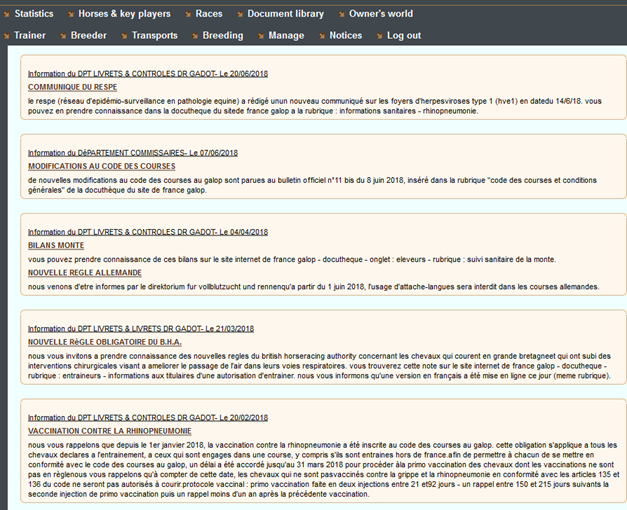This screenshot has width=627, height=510.
Task: Click the arrow icon beside Document library
Action: [x=239, y=15]
